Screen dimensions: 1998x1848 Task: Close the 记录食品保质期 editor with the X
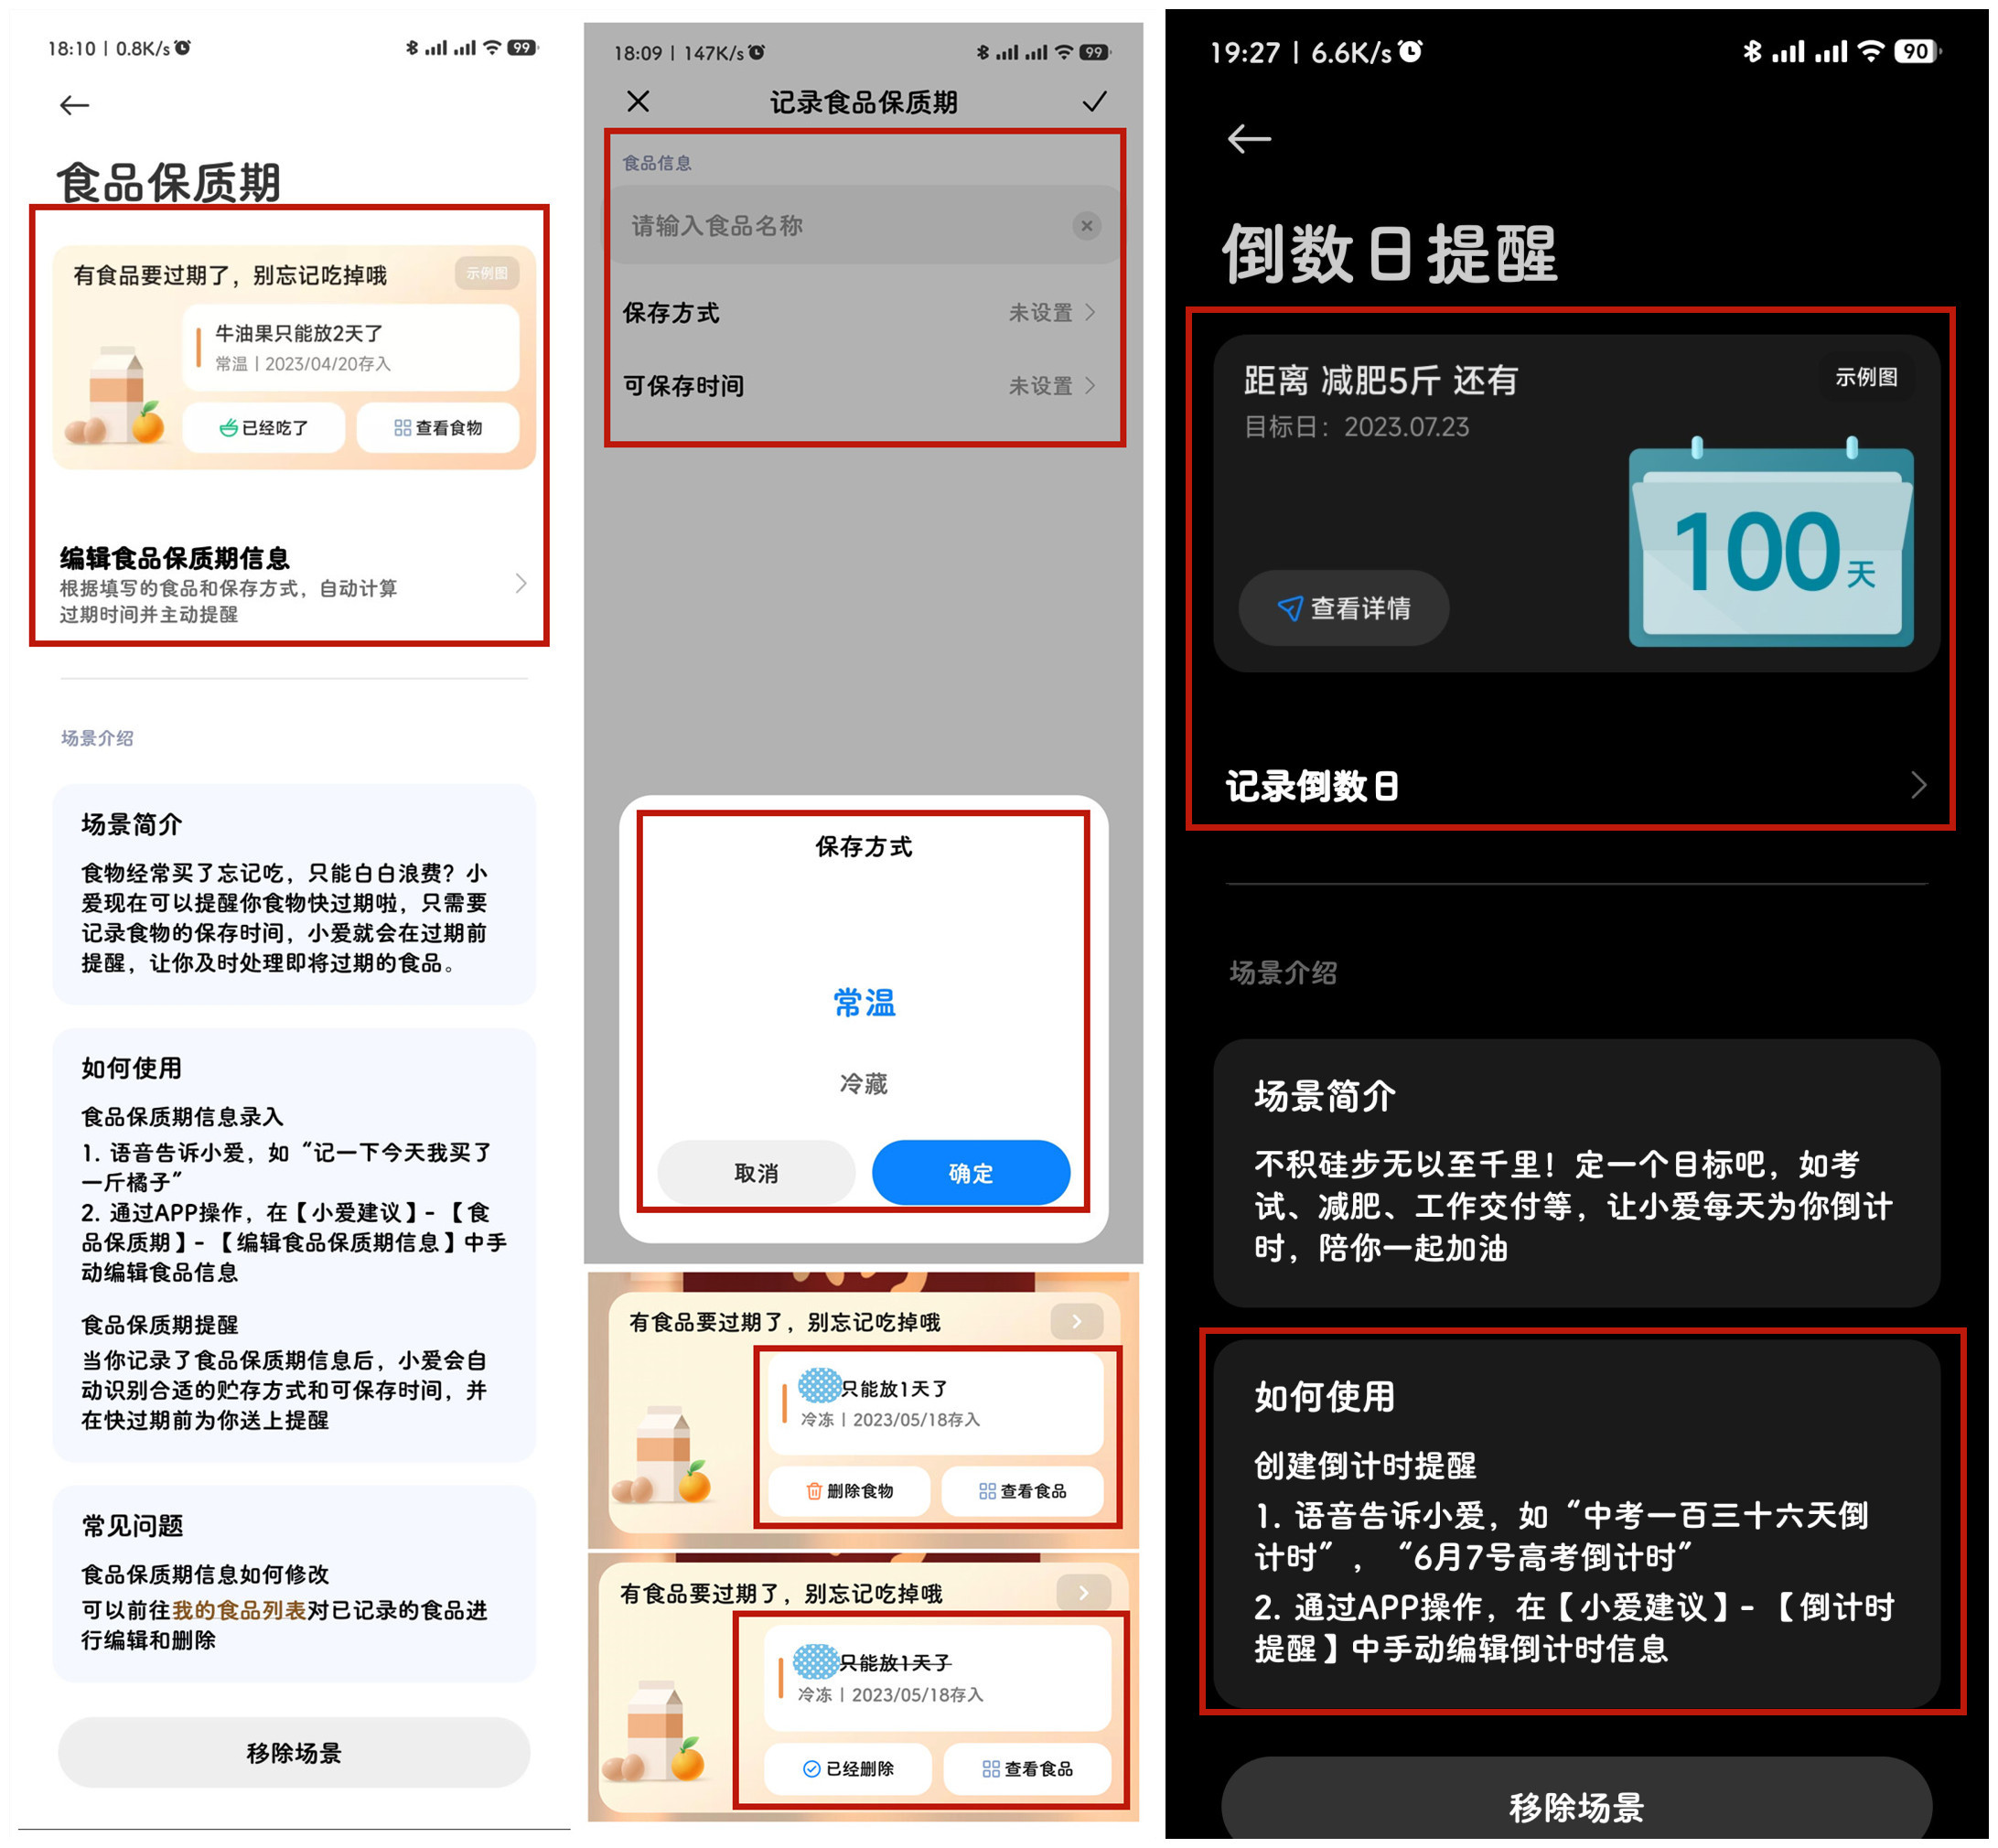click(638, 101)
